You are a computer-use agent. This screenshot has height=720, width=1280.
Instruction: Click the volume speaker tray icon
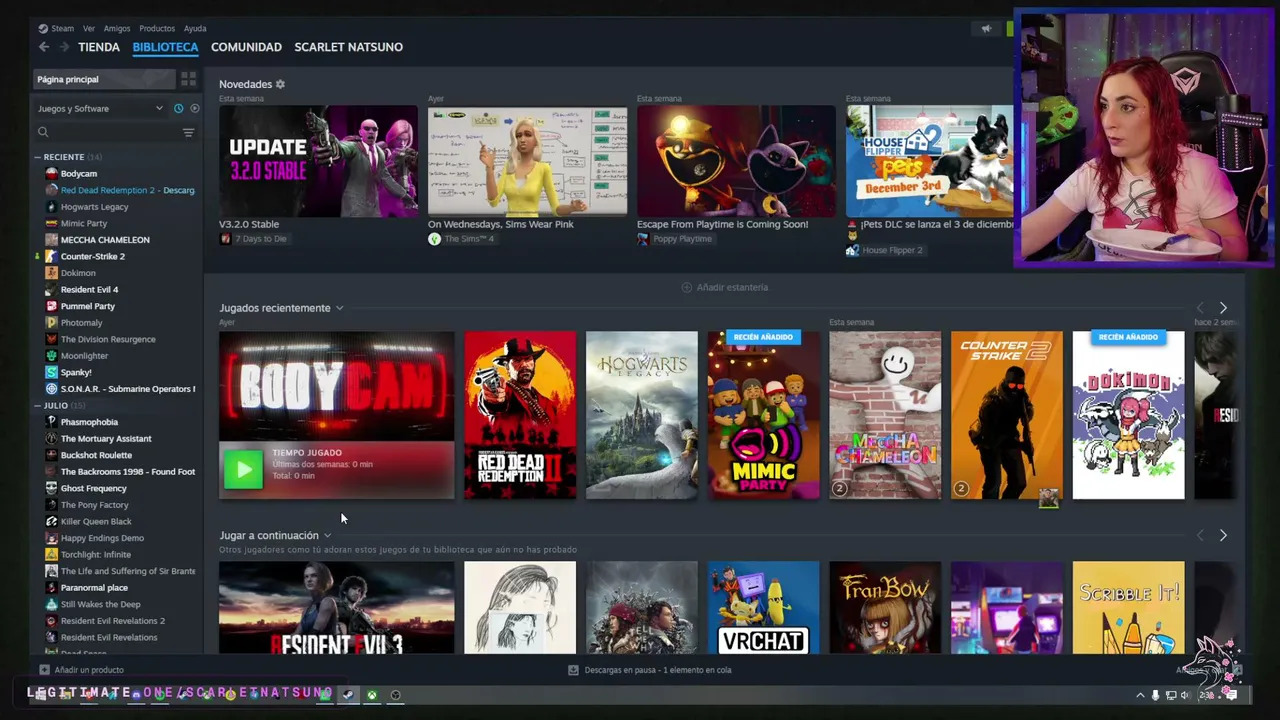pyautogui.click(x=1185, y=695)
